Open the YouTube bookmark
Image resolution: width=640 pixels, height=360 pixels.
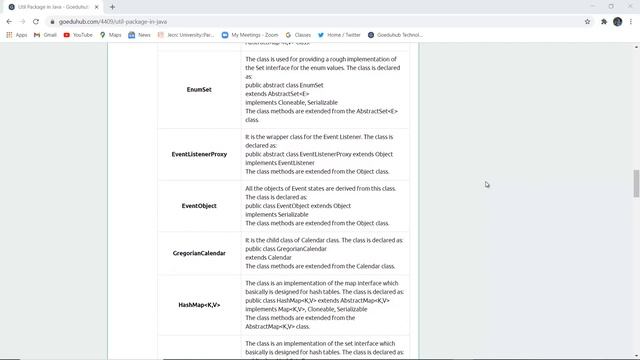tap(78, 35)
